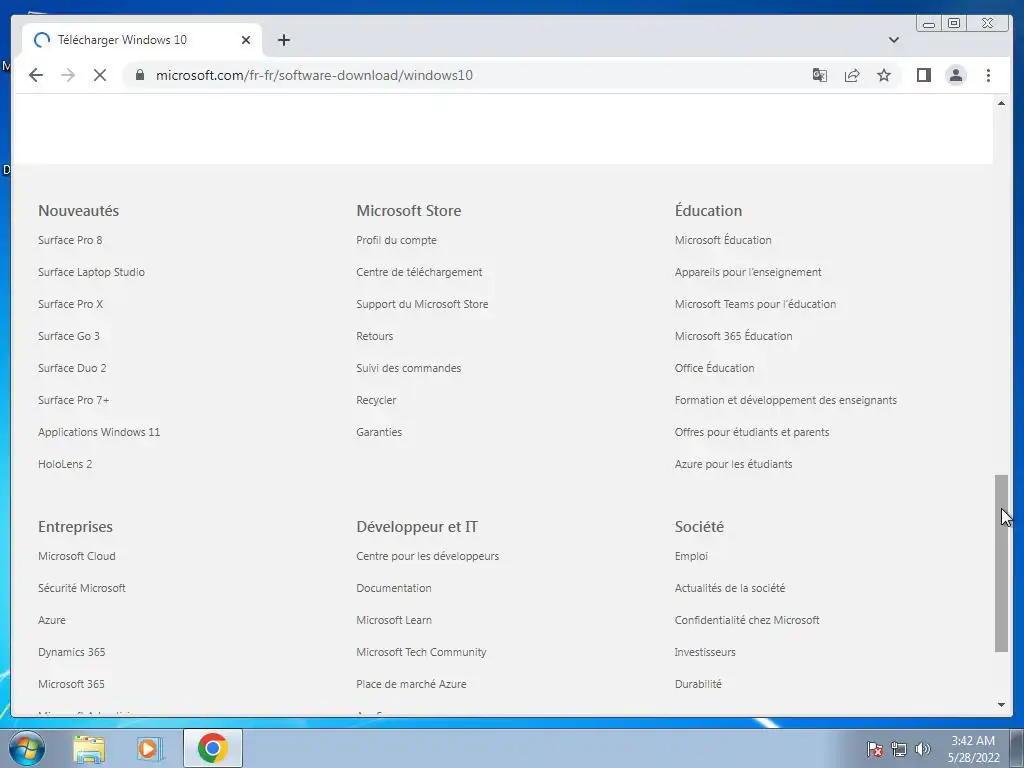Open Azure pour les étudiants link
The height and width of the screenshot is (768, 1024).
tap(733, 464)
